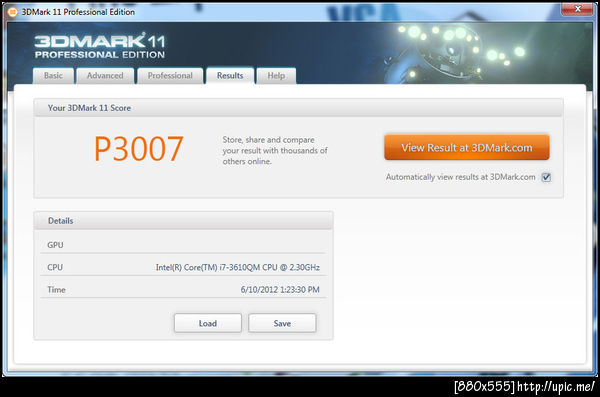The width and height of the screenshot is (600, 397).
Task: Click the 3DMARK 11 Professional Edition logo
Action: point(100,46)
